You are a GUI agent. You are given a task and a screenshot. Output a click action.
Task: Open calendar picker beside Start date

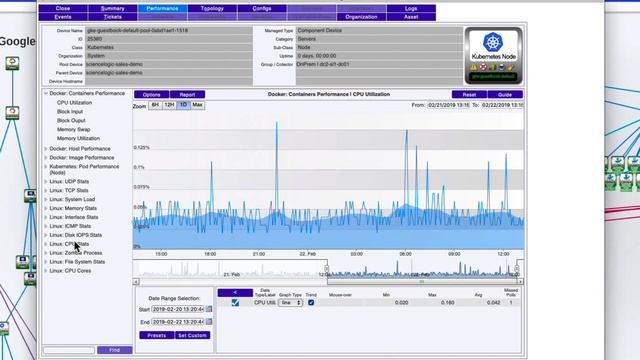[209, 309]
